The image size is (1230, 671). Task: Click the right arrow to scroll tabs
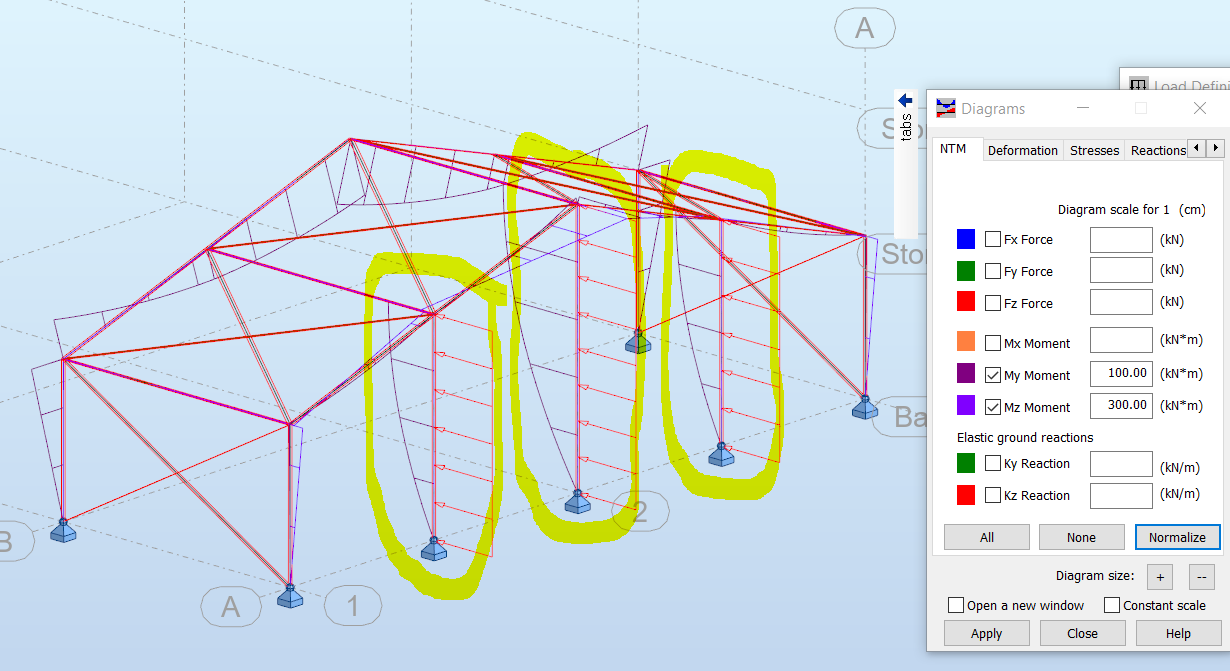click(x=1214, y=147)
